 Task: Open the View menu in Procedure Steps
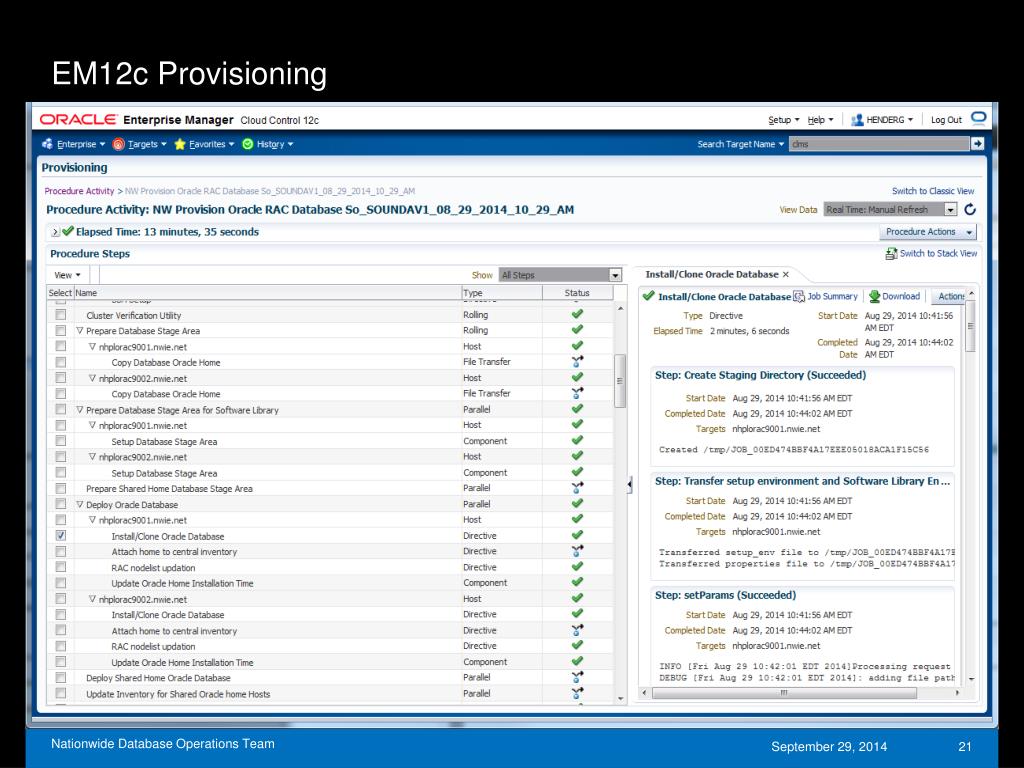coord(67,275)
